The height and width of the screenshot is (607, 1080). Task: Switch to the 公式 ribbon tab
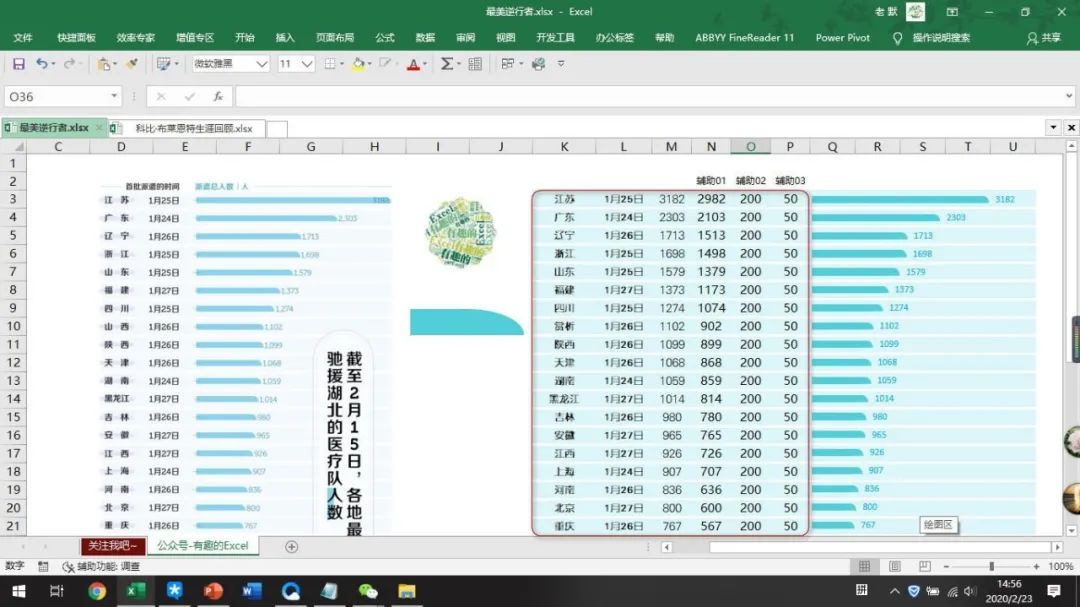384,36
